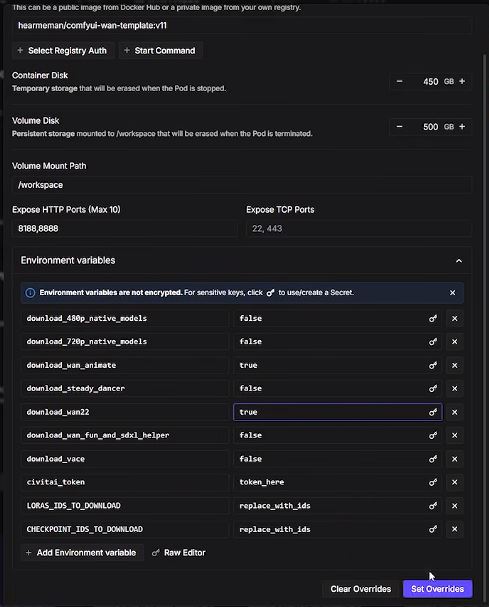Click the secret key icon for download_wan_animate
Screen dimensions: 489x607
click(432, 365)
